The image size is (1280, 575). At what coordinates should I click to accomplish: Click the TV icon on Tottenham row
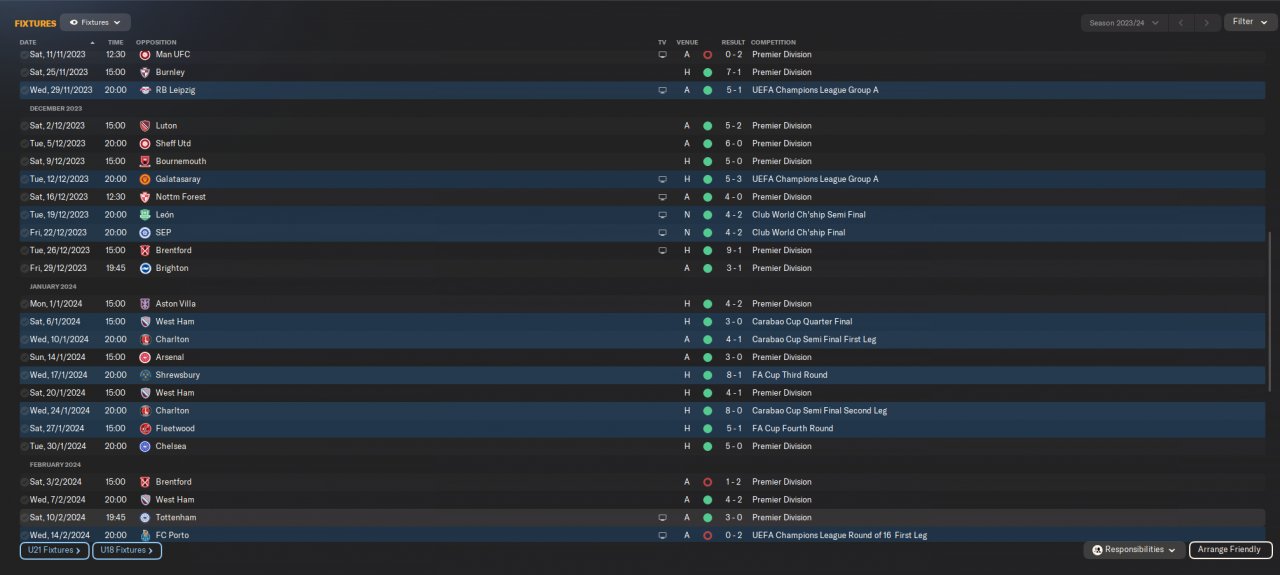pyautogui.click(x=662, y=518)
